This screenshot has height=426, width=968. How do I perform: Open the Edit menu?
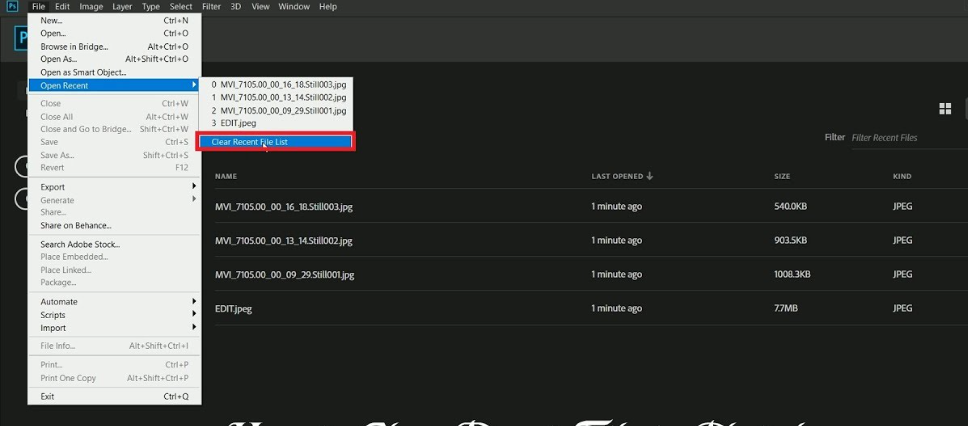63,6
